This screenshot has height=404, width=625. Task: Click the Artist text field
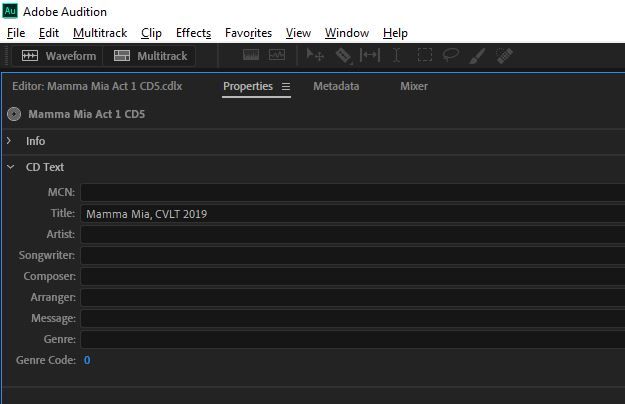click(x=350, y=234)
